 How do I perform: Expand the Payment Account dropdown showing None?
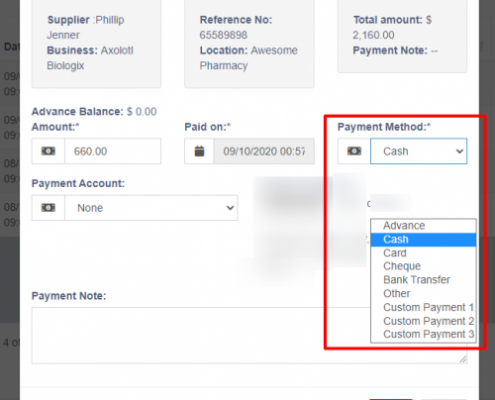click(x=151, y=208)
